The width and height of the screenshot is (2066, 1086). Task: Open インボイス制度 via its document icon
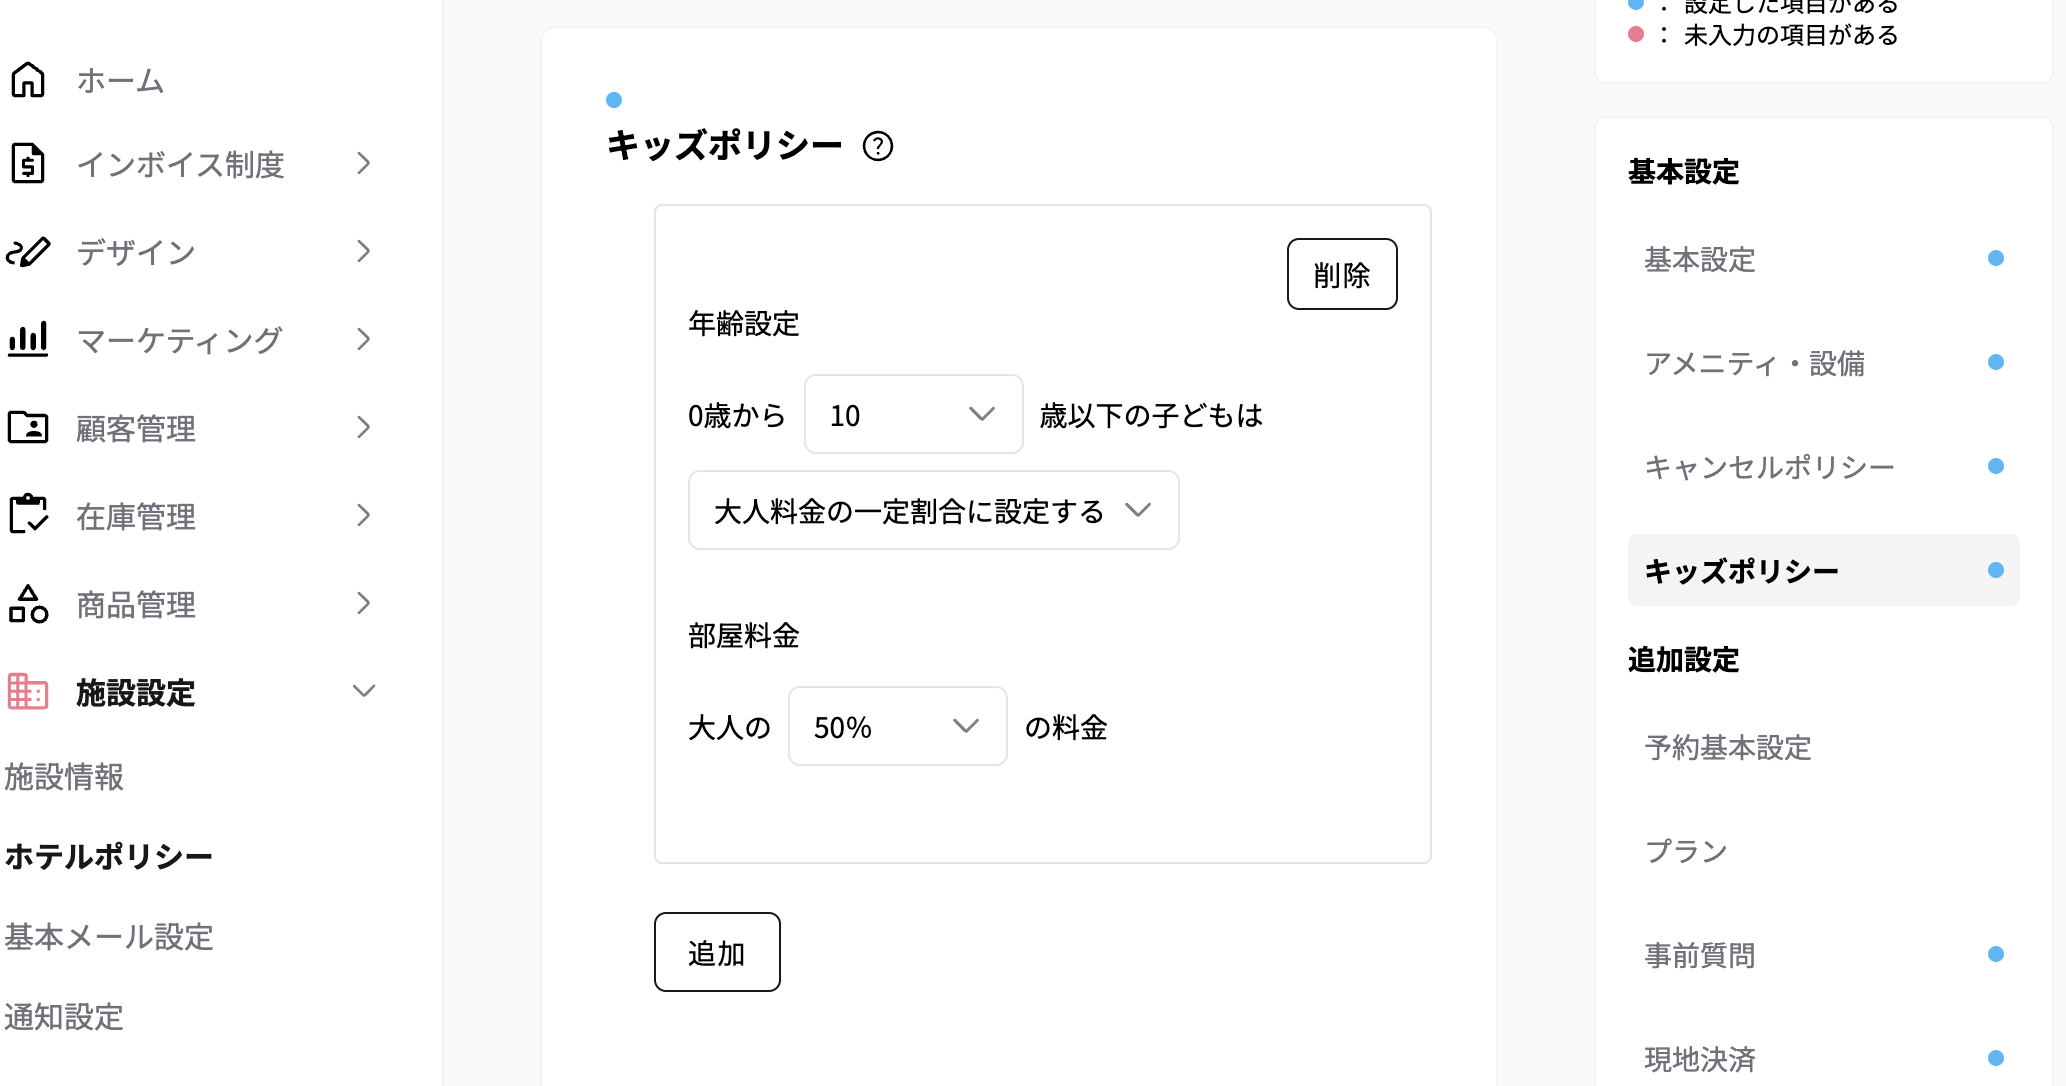click(x=29, y=163)
